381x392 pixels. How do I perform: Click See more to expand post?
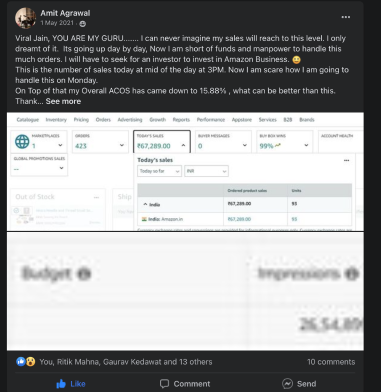(63, 101)
